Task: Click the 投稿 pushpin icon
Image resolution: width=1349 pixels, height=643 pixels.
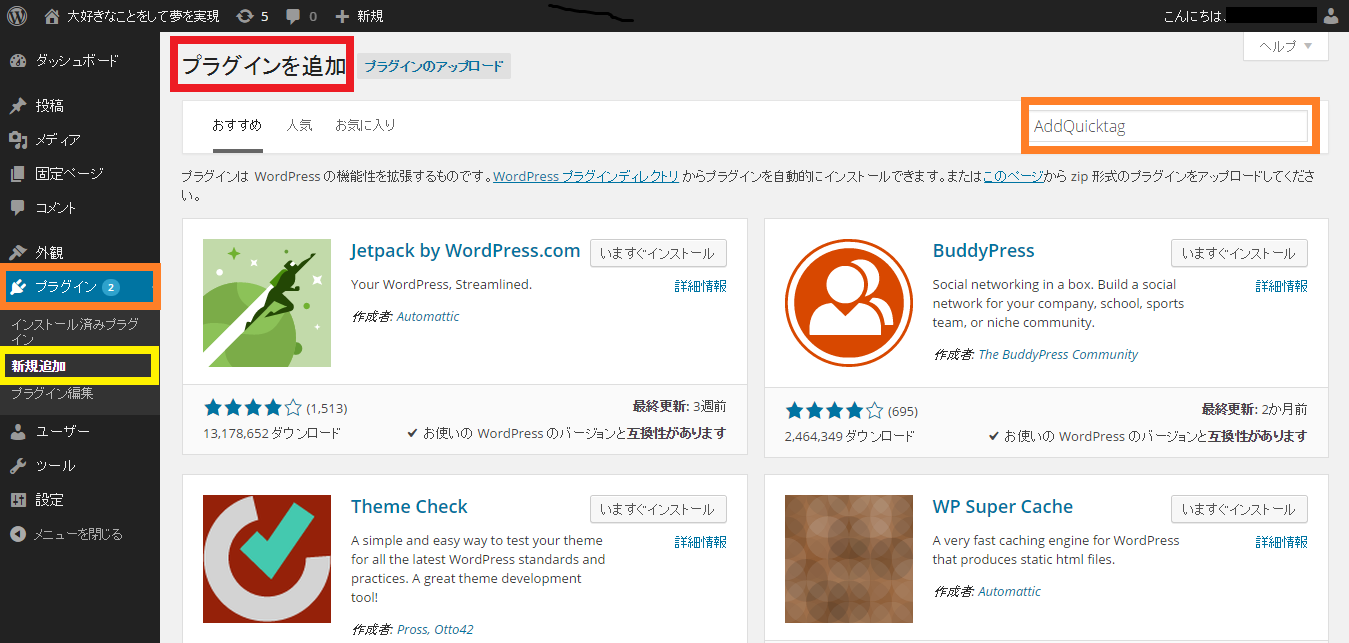Action: click(x=17, y=106)
